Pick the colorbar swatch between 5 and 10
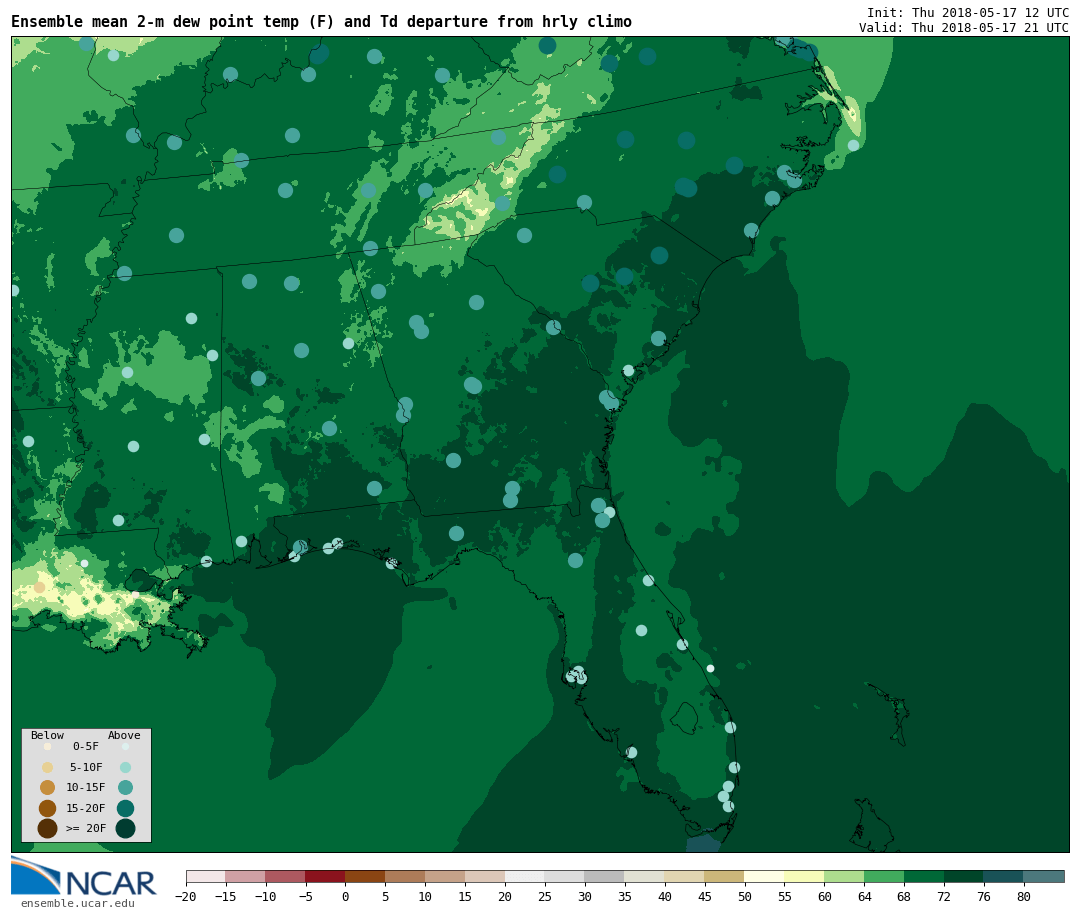This screenshot has height=915, width=1080. 406,876
